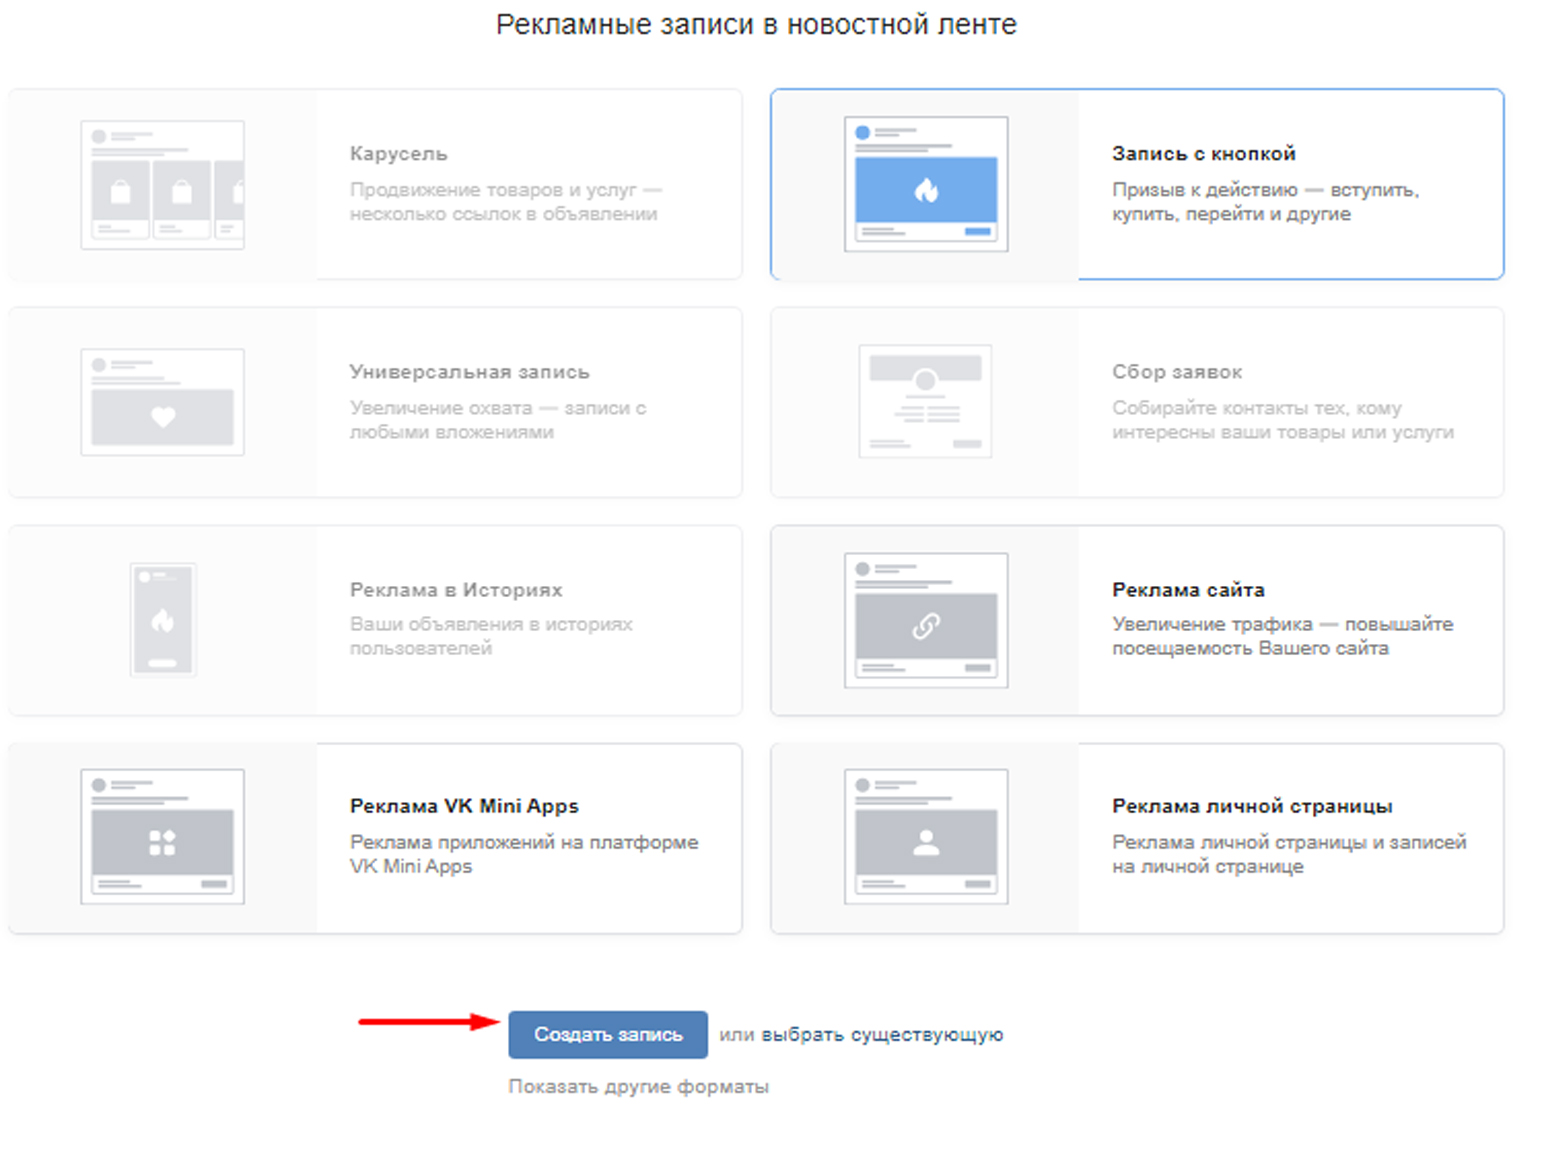
Task: Click the heart icon of Универсальная запись
Action: tap(163, 417)
